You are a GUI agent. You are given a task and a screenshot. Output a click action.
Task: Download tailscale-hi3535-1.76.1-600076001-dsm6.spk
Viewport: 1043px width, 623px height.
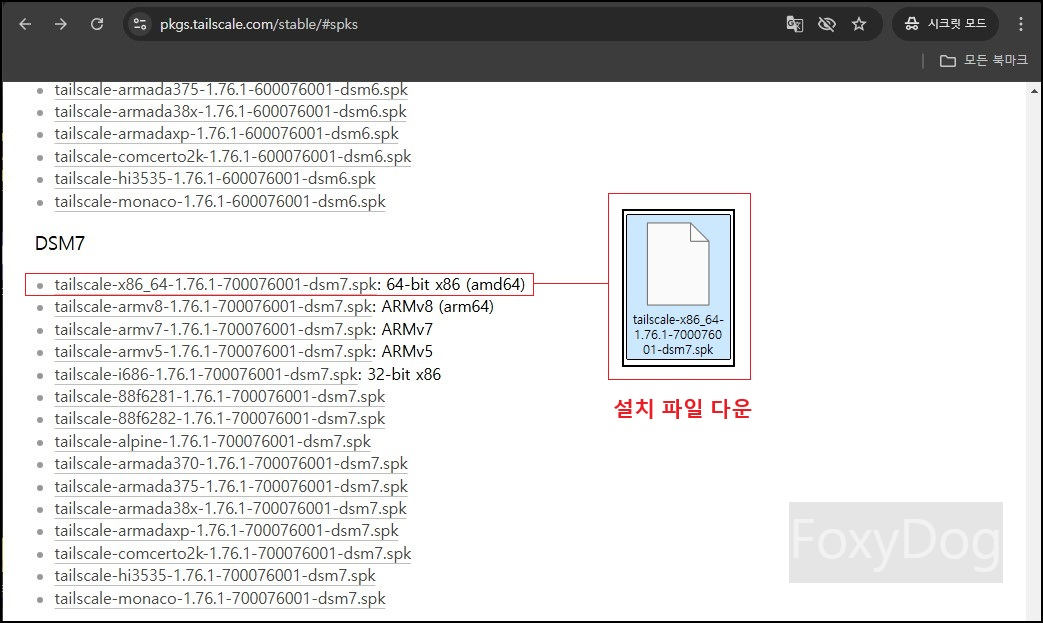[x=215, y=178]
